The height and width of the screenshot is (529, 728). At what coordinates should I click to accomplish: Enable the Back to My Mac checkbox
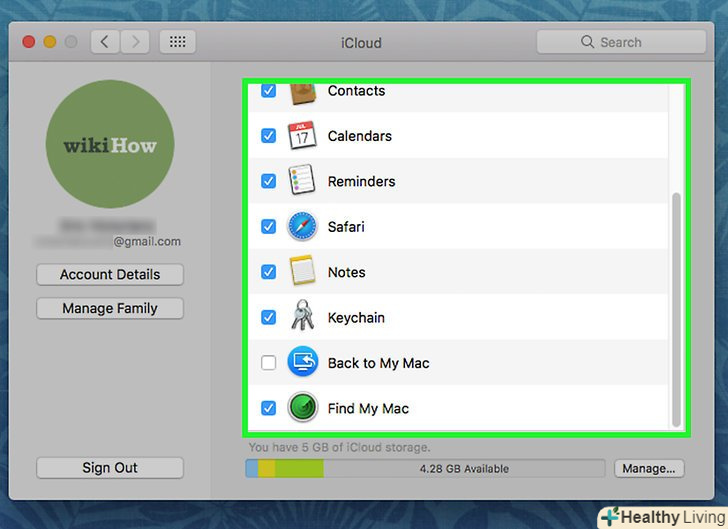(x=268, y=363)
